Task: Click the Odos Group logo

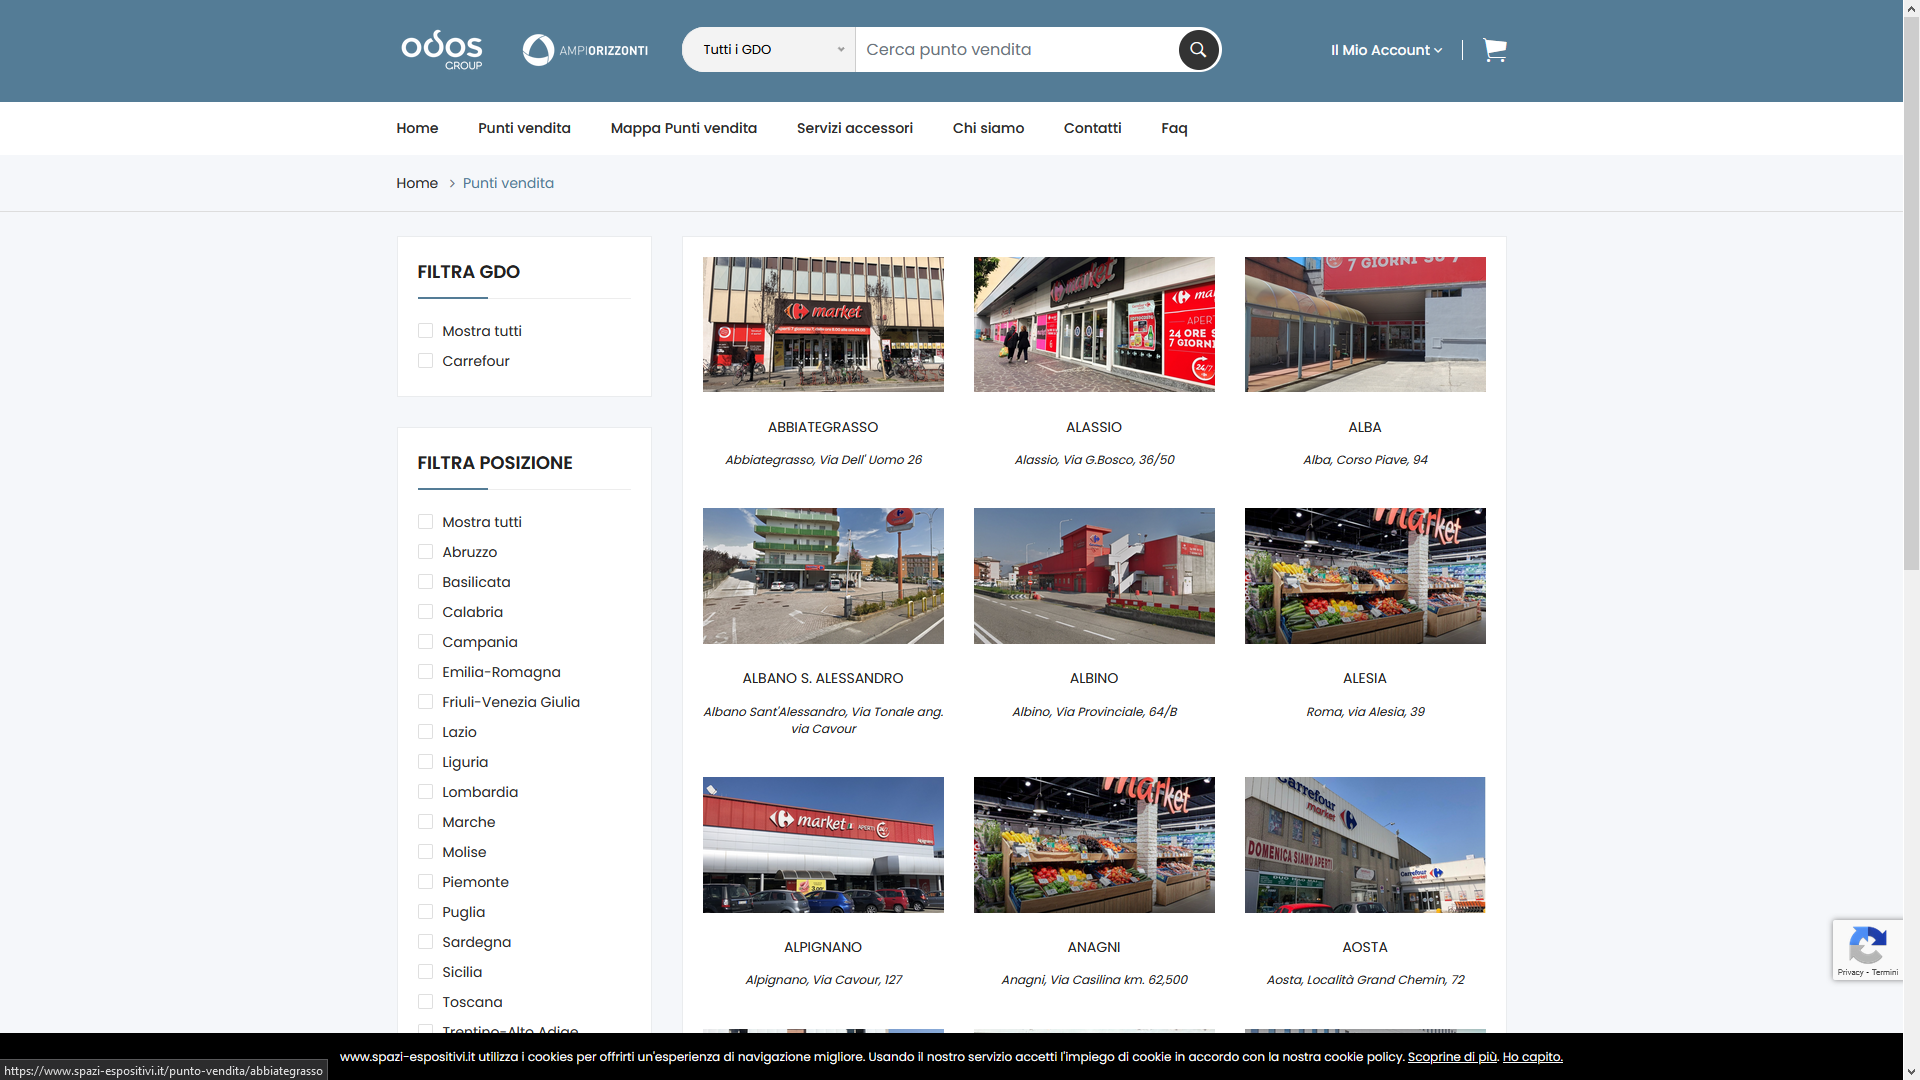Action: [x=441, y=50]
